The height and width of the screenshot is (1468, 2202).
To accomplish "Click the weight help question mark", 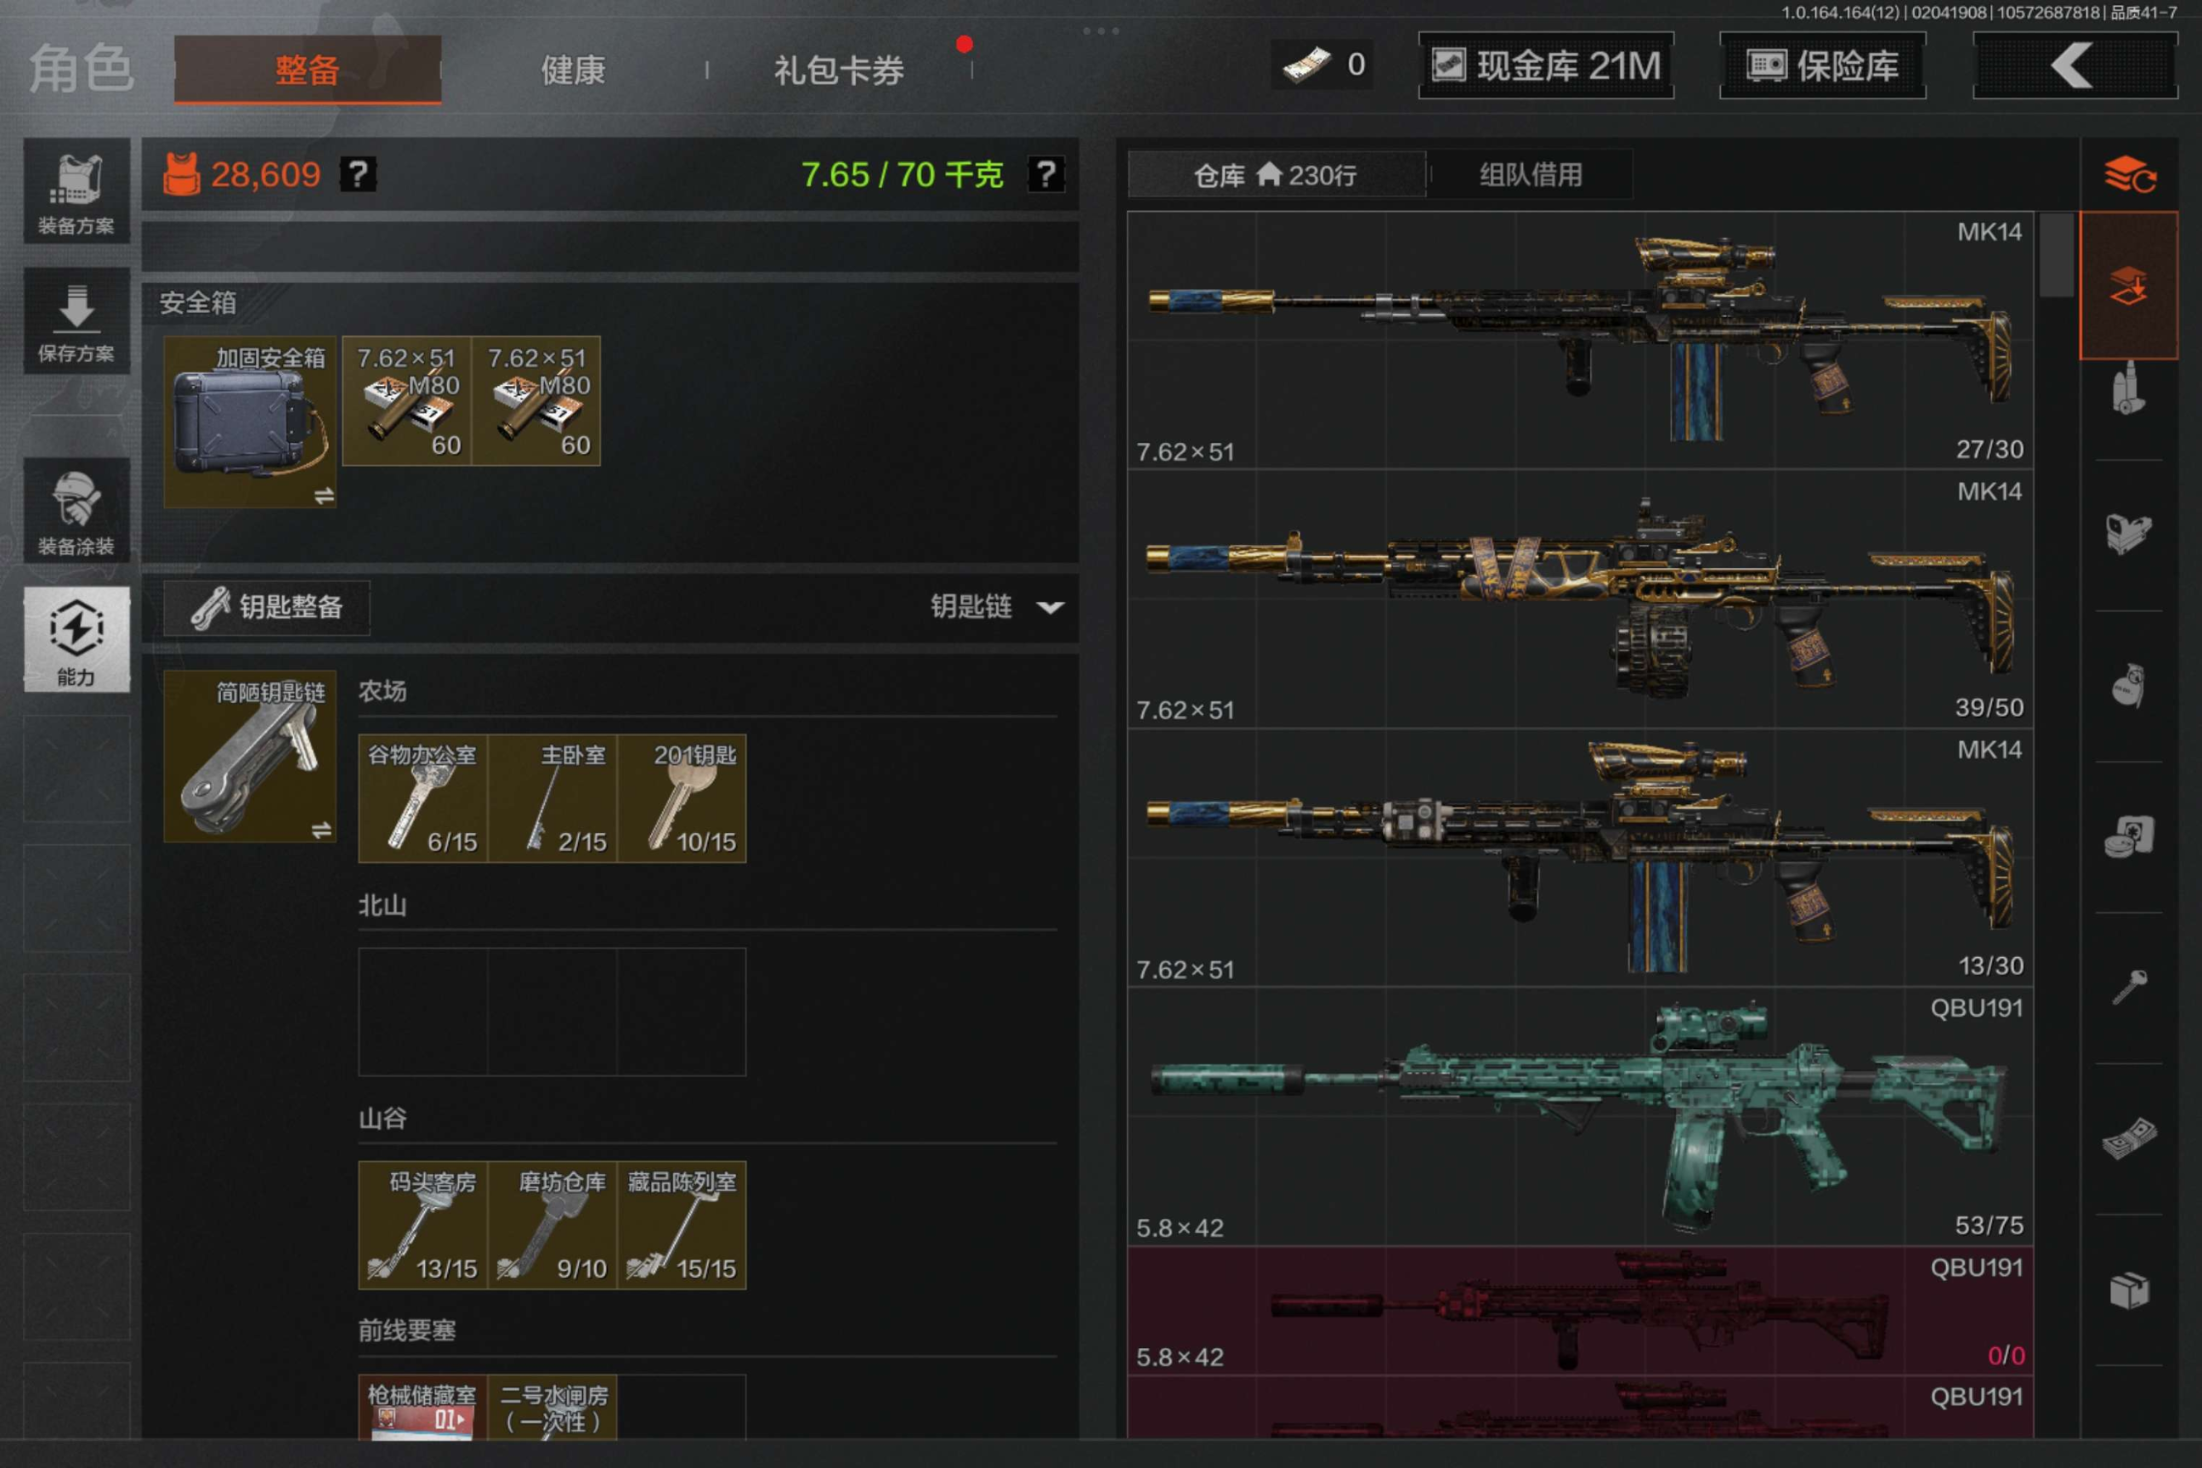I will click(x=1046, y=175).
